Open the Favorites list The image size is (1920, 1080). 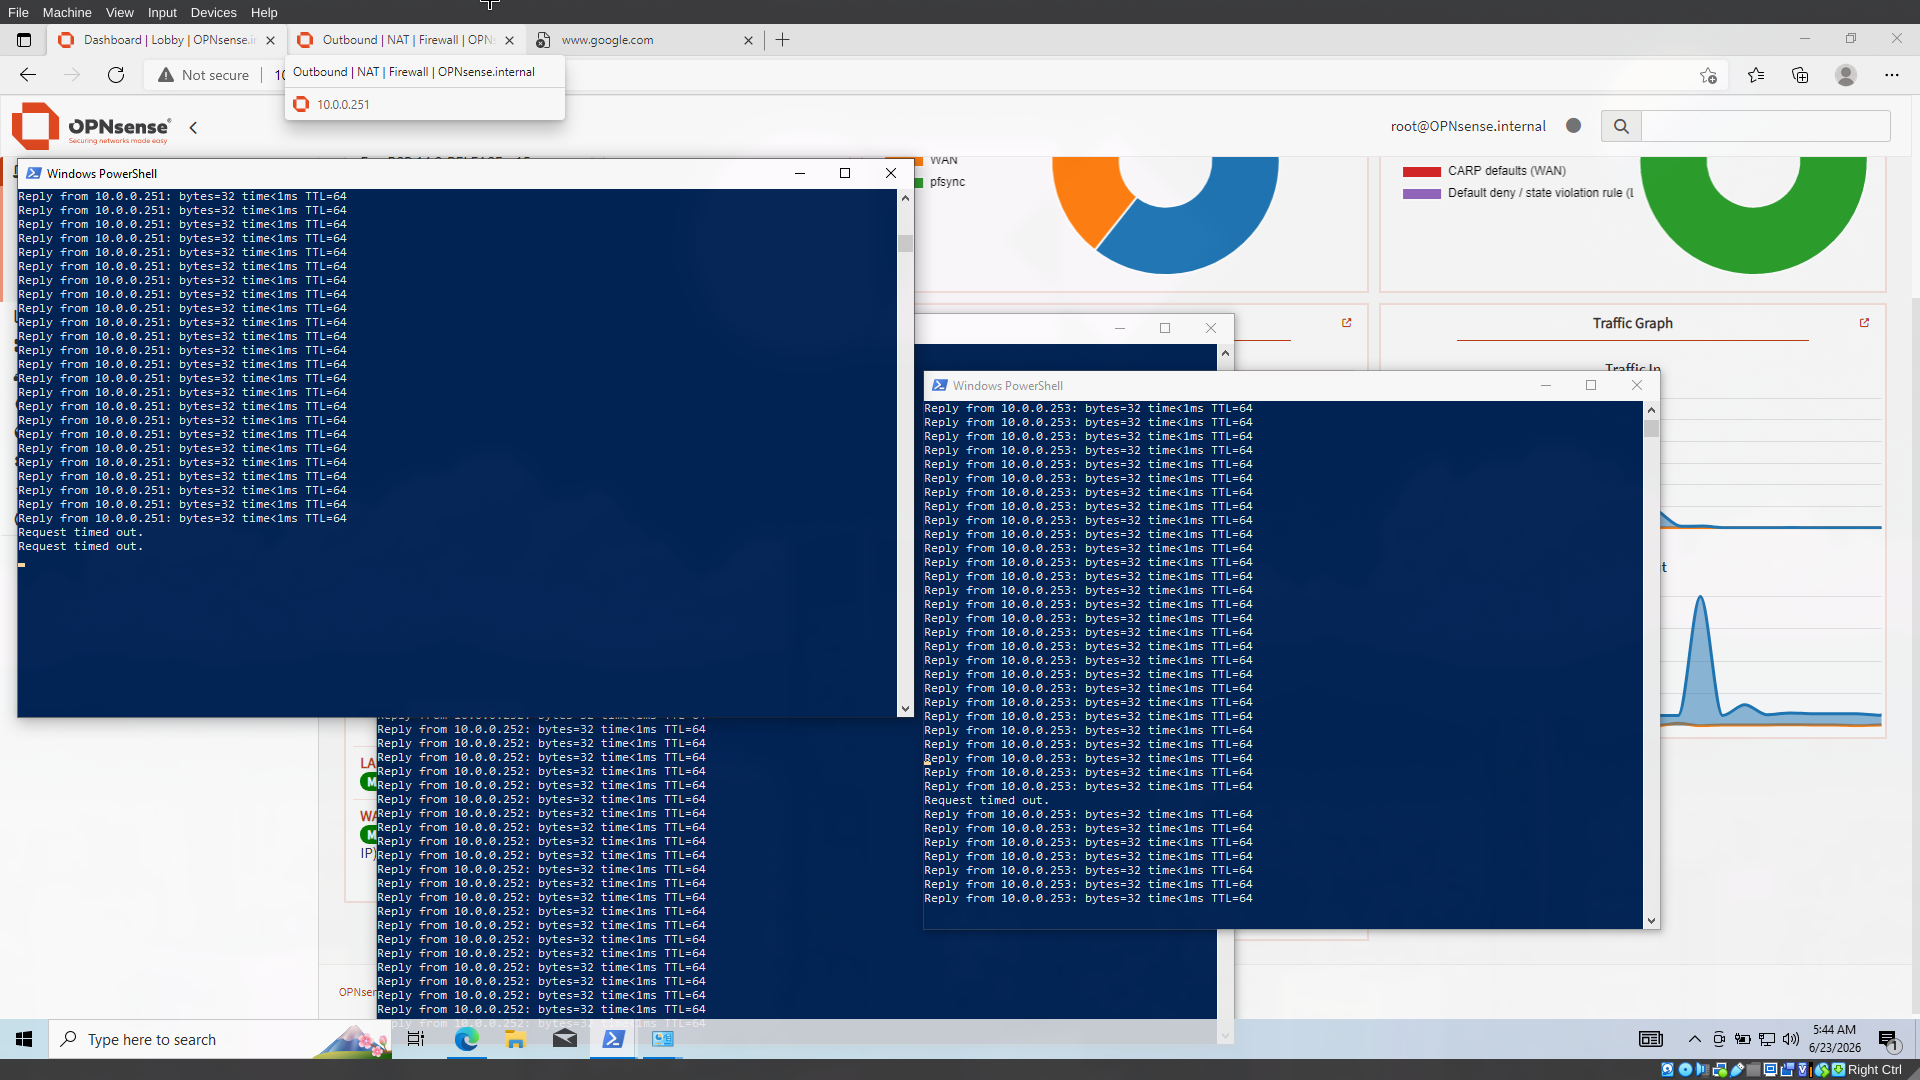point(1756,75)
